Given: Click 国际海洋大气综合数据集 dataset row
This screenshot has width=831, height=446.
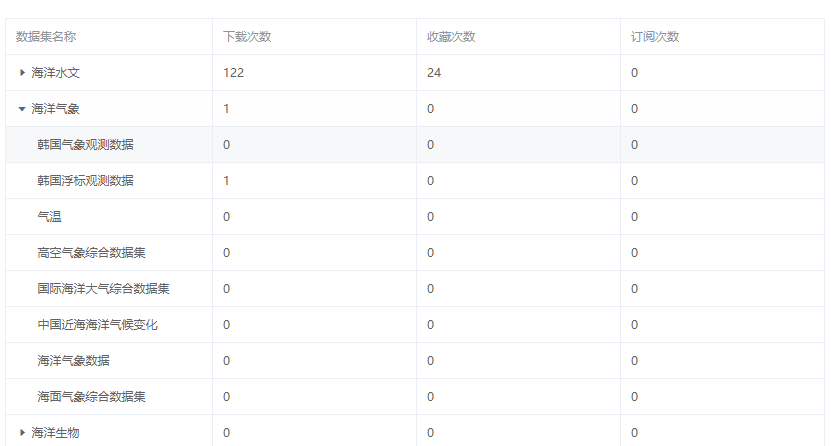Looking at the screenshot, I should click(x=415, y=289).
